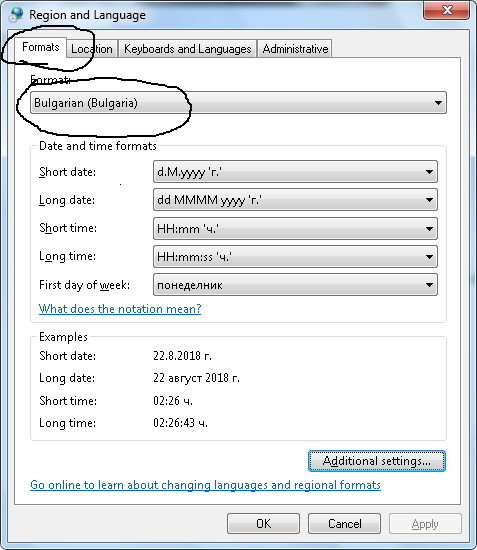This screenshot has height=550, width=477.
Task: Click the 'Examples' group label
Action: pos(63,337)
